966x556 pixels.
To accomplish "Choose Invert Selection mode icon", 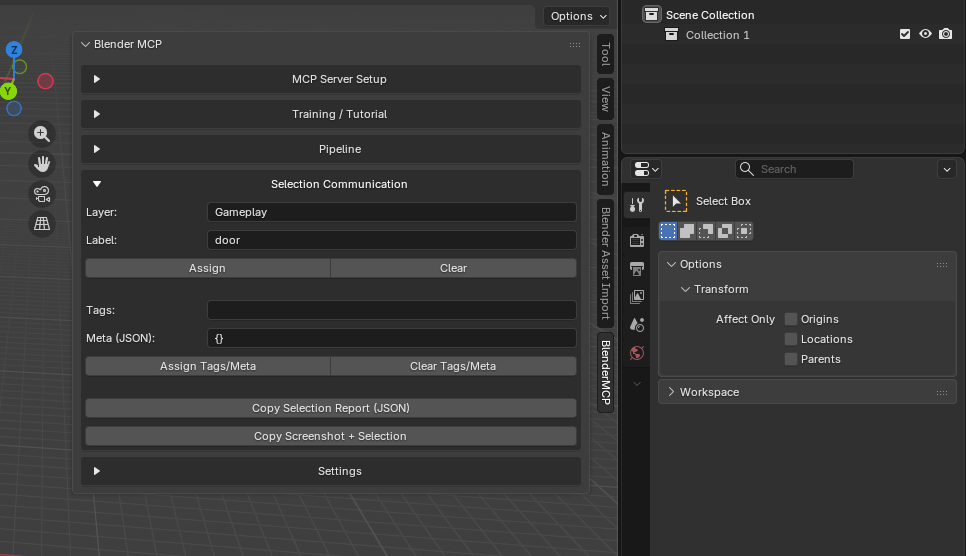I will click(725, 231).
